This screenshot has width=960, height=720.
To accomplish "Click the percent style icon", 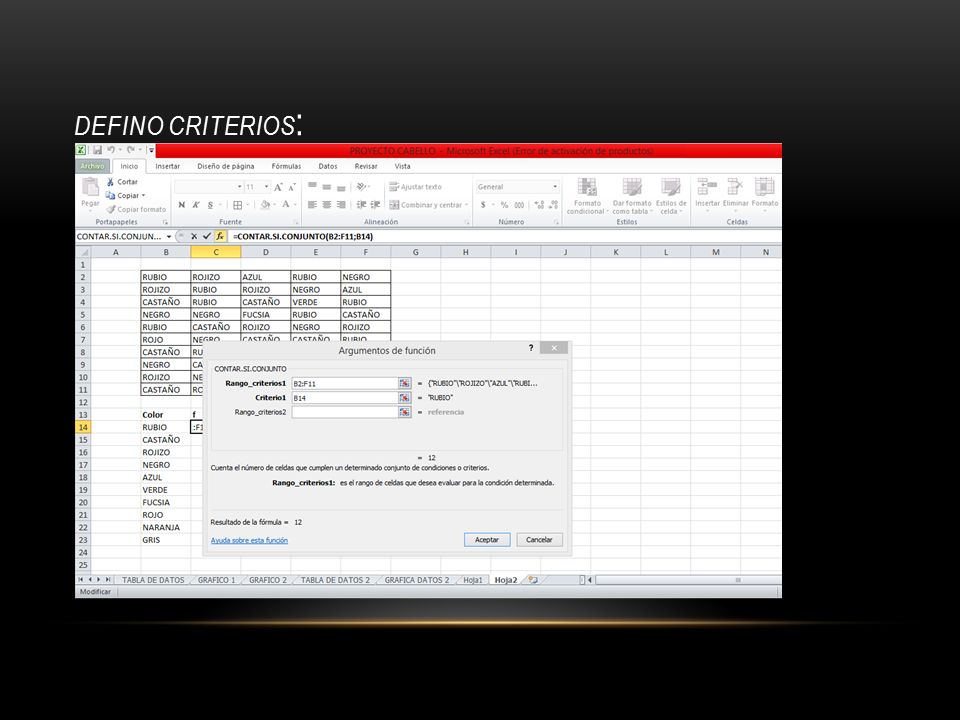I will pos(504,205).
